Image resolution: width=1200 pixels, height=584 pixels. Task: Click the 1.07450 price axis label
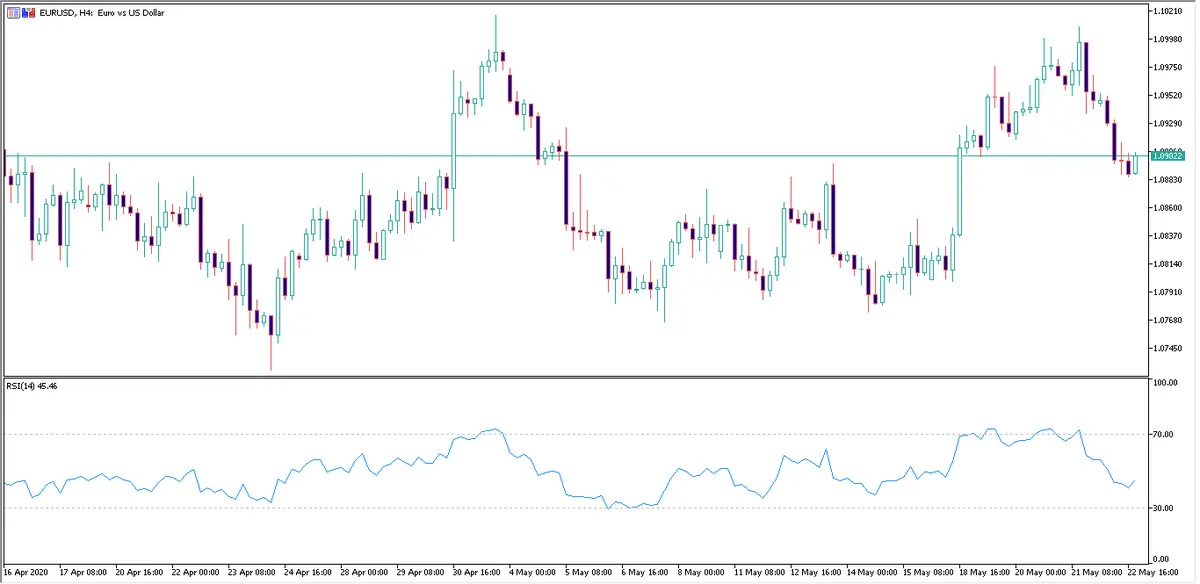1168,348
